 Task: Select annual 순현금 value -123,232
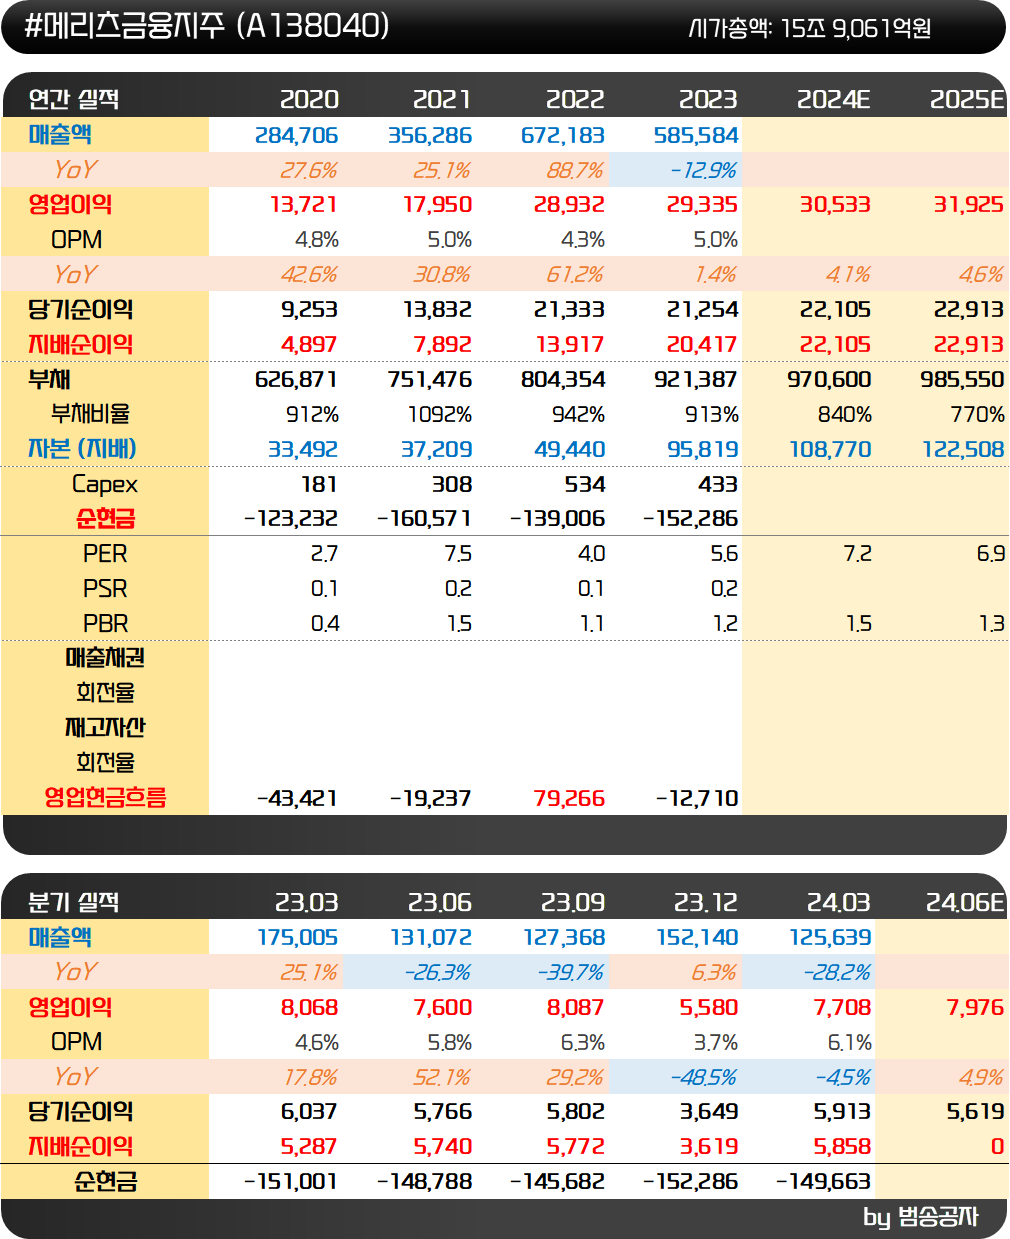pyautogui.click(x=291, y=518)
